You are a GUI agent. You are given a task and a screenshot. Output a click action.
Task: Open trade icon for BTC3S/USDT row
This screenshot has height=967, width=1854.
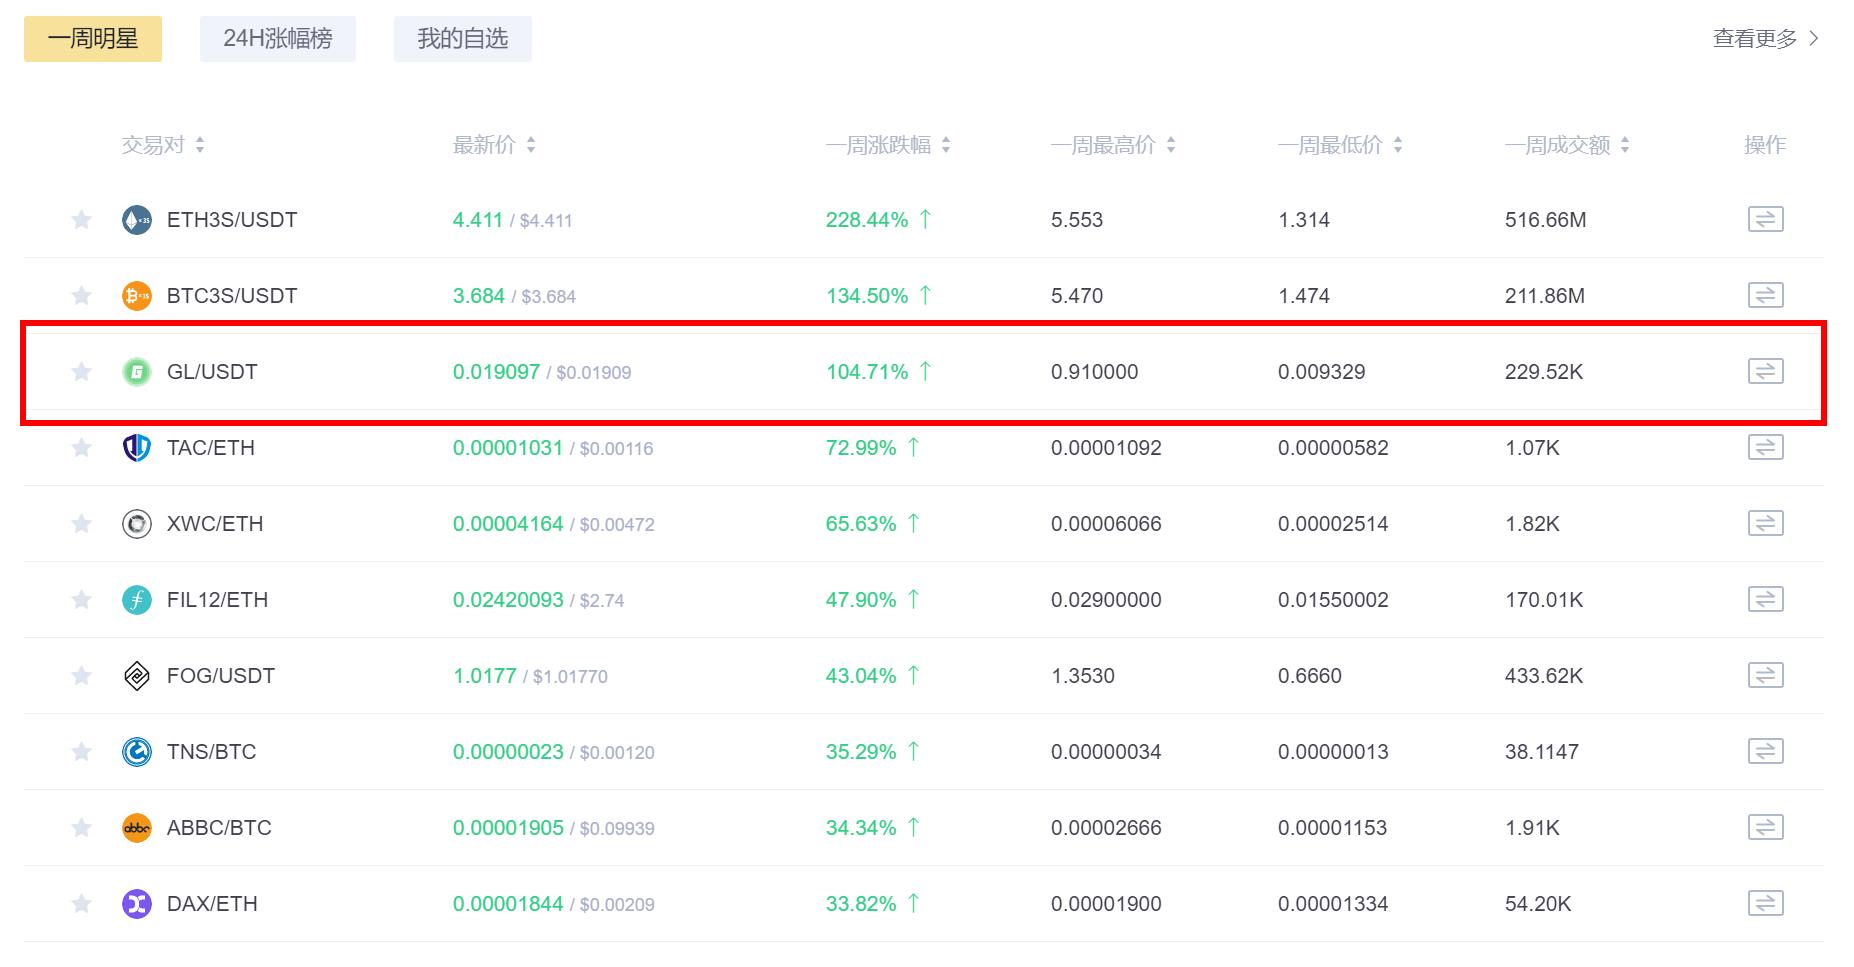pos(1765,295)
